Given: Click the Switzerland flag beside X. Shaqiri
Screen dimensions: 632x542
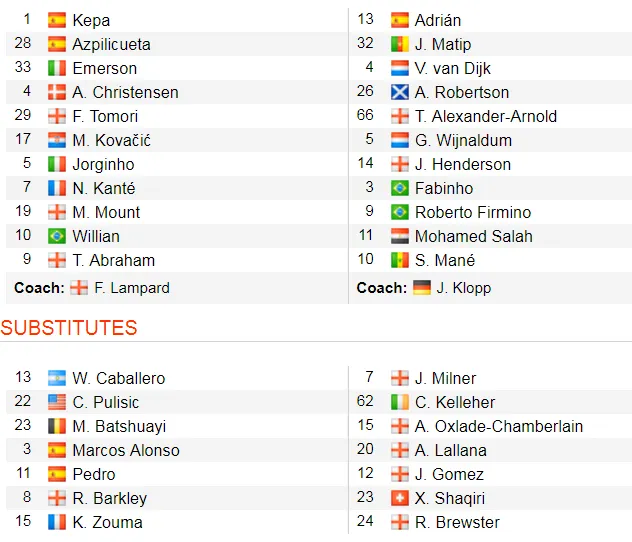Looking at the screenshot, I should 399,498.
